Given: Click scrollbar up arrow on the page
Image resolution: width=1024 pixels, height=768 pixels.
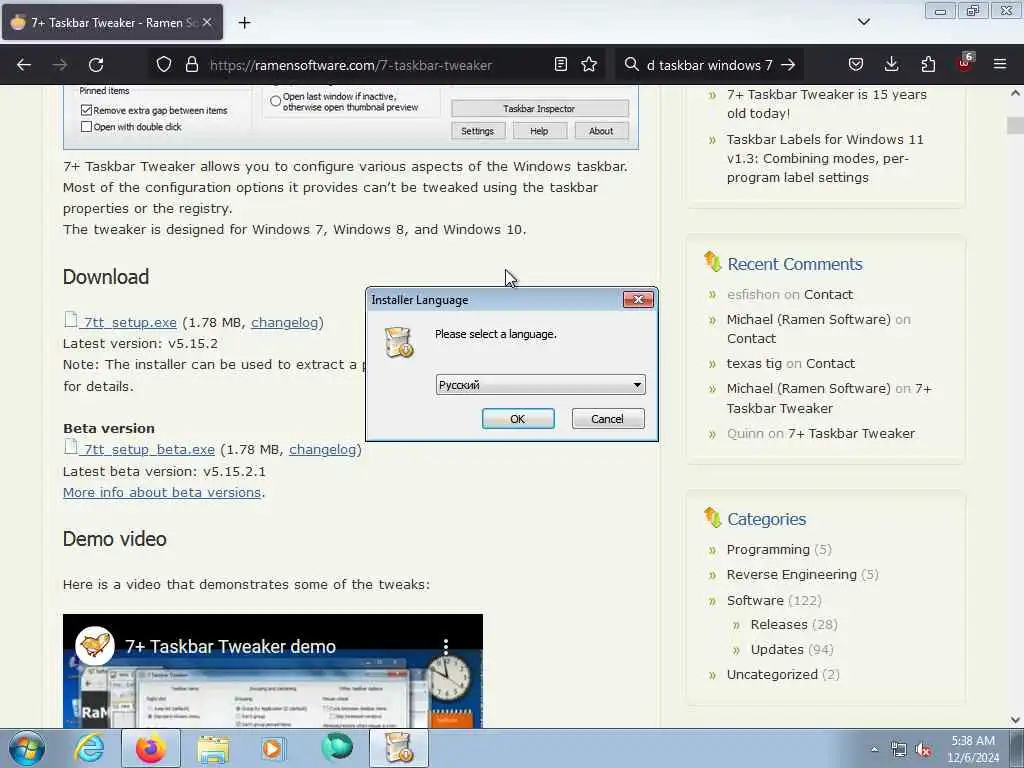Looking at the screenshot, I should tap(1016, 93).
